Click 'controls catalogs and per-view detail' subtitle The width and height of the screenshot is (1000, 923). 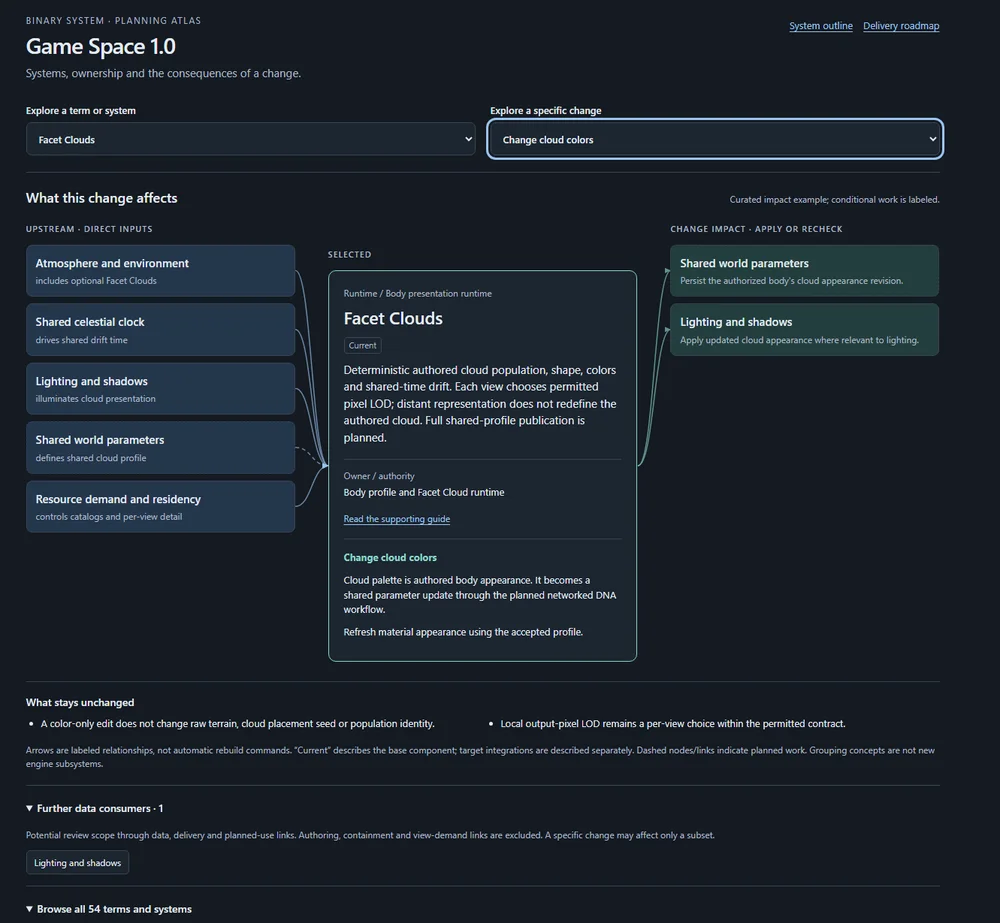pyautogui.click(x=108, y=517)
